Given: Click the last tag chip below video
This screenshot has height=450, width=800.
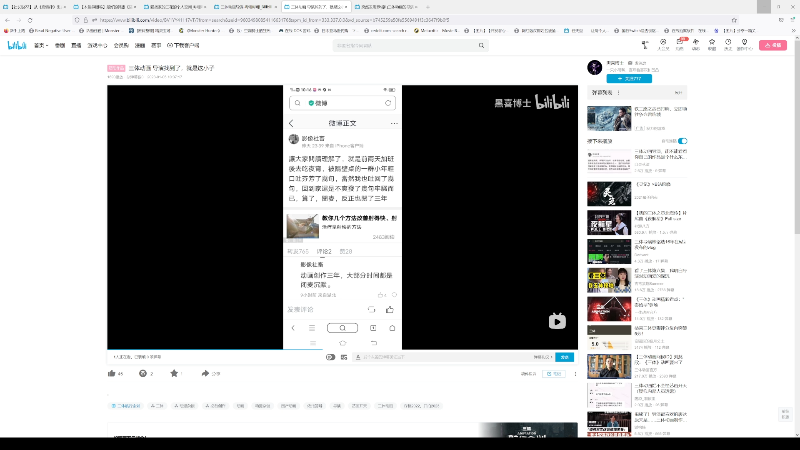Looking at the screenshot, I should pos(421,406).
